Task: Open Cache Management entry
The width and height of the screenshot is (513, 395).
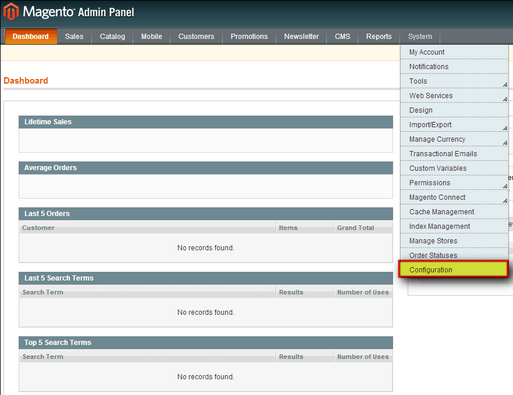Action: [454, 212]
